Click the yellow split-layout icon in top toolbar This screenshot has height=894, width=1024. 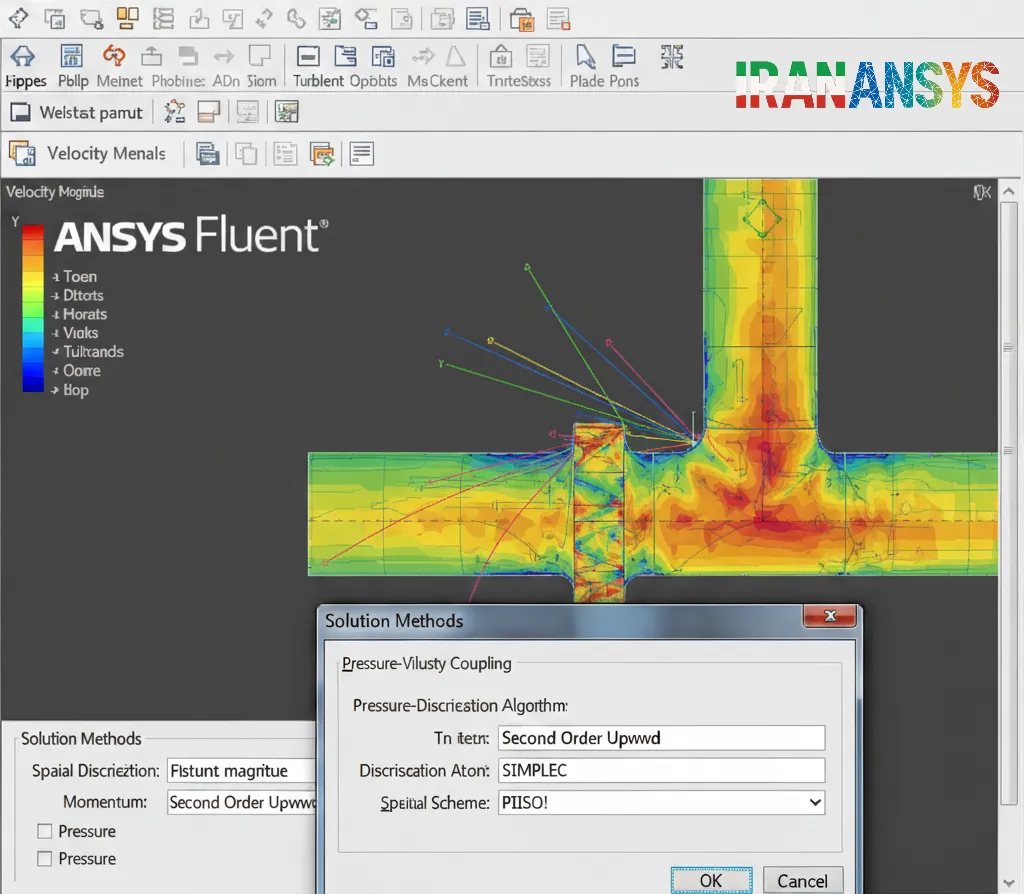tap(127, 18)
